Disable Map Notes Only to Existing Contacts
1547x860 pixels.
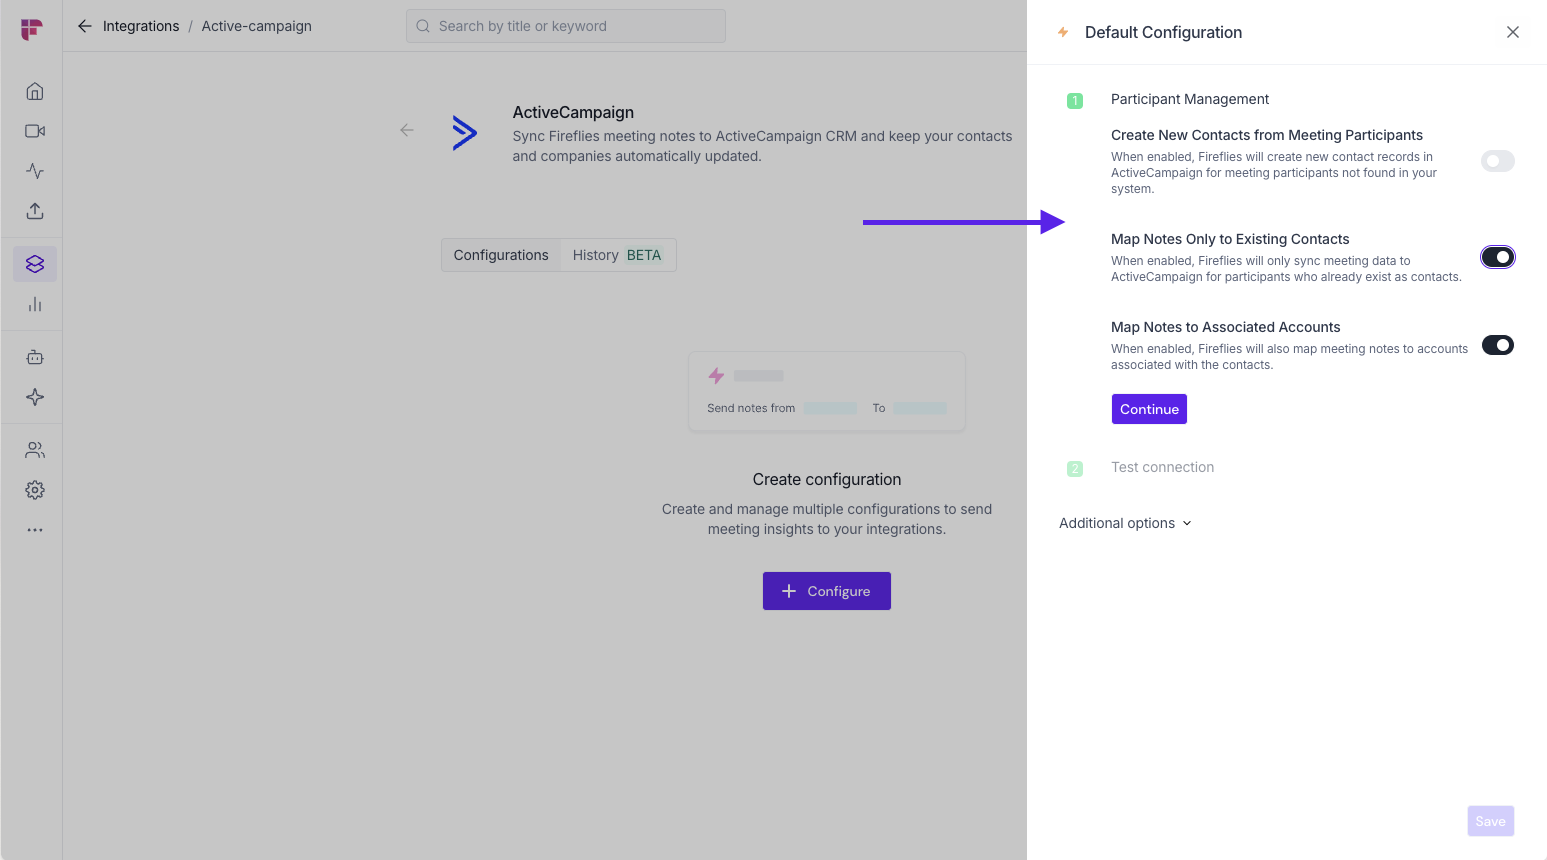click(1497, 257)
